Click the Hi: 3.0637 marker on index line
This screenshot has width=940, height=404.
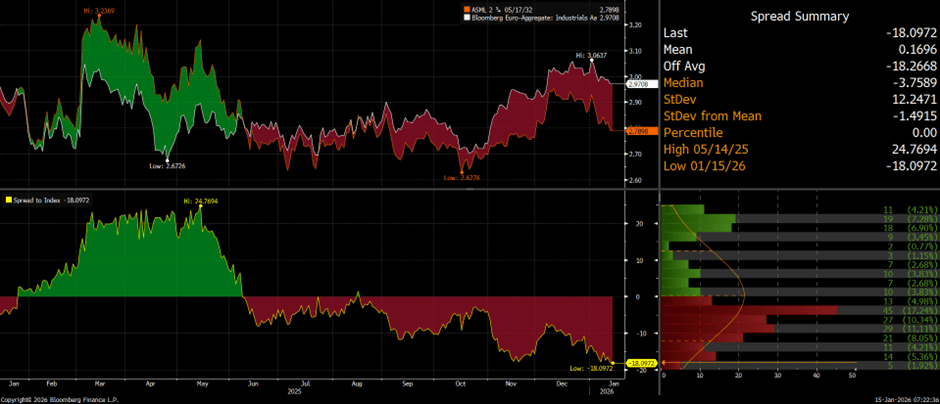(x=591, y=54)
